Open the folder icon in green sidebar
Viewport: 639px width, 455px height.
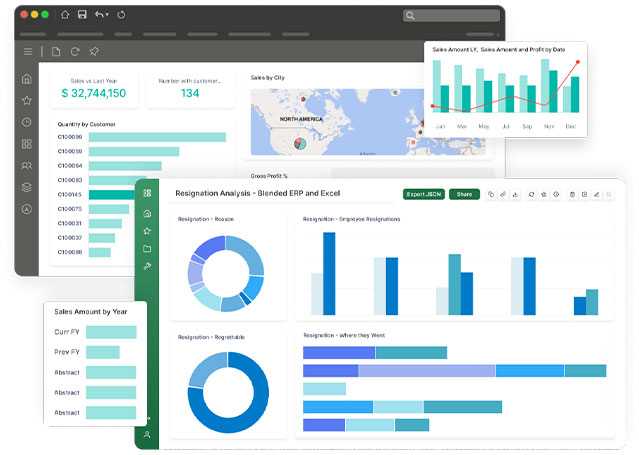(147, 248)
